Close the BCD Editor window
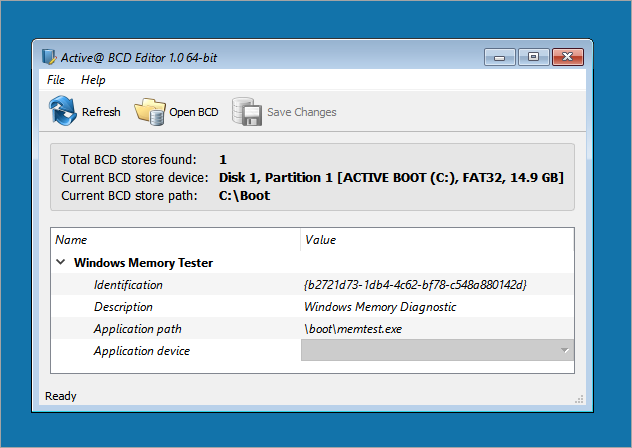 [x=568, y=57]
